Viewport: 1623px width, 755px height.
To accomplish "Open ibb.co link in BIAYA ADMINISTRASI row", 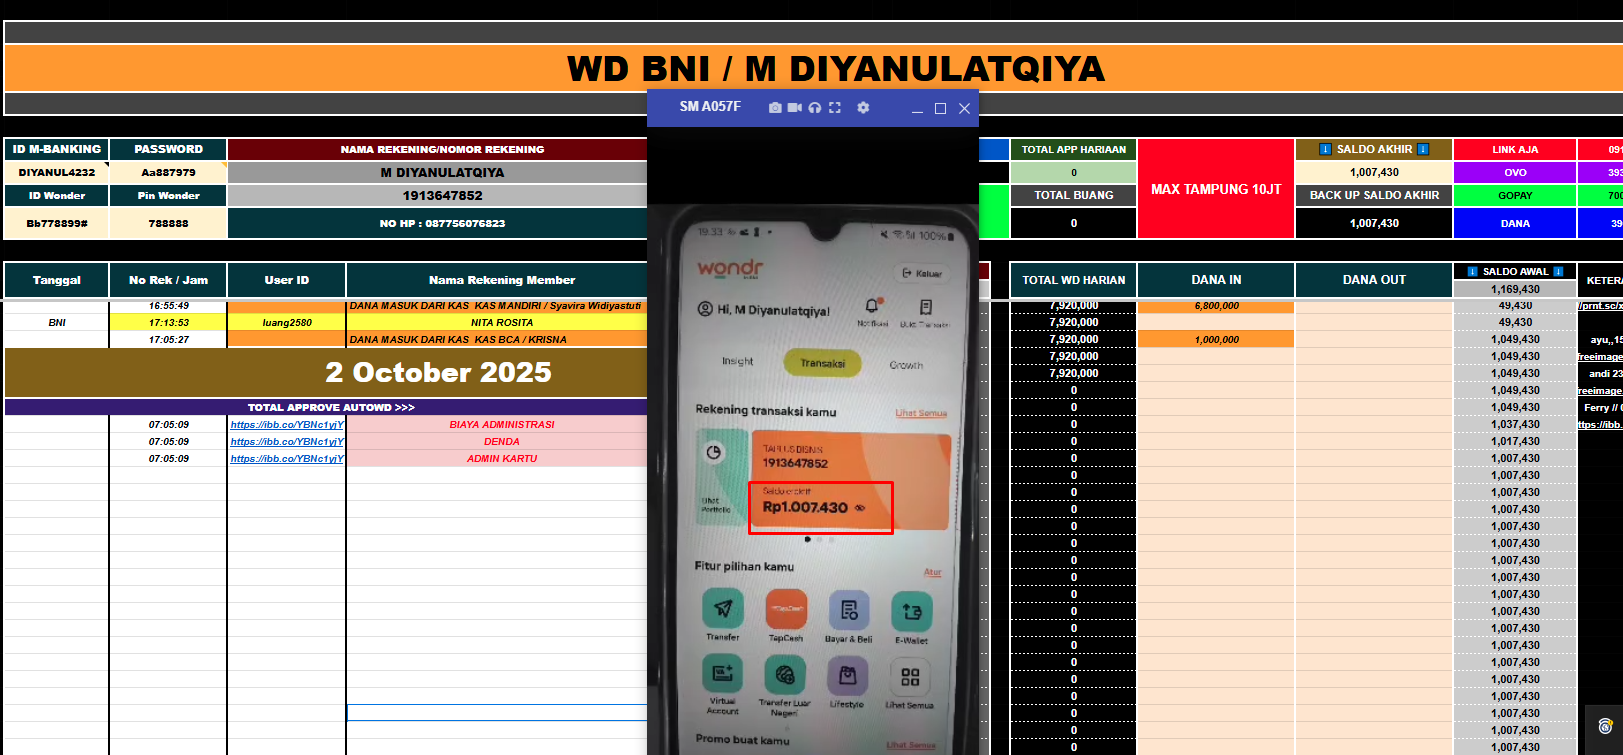I will pyautogui.click(x=287, y=424).
